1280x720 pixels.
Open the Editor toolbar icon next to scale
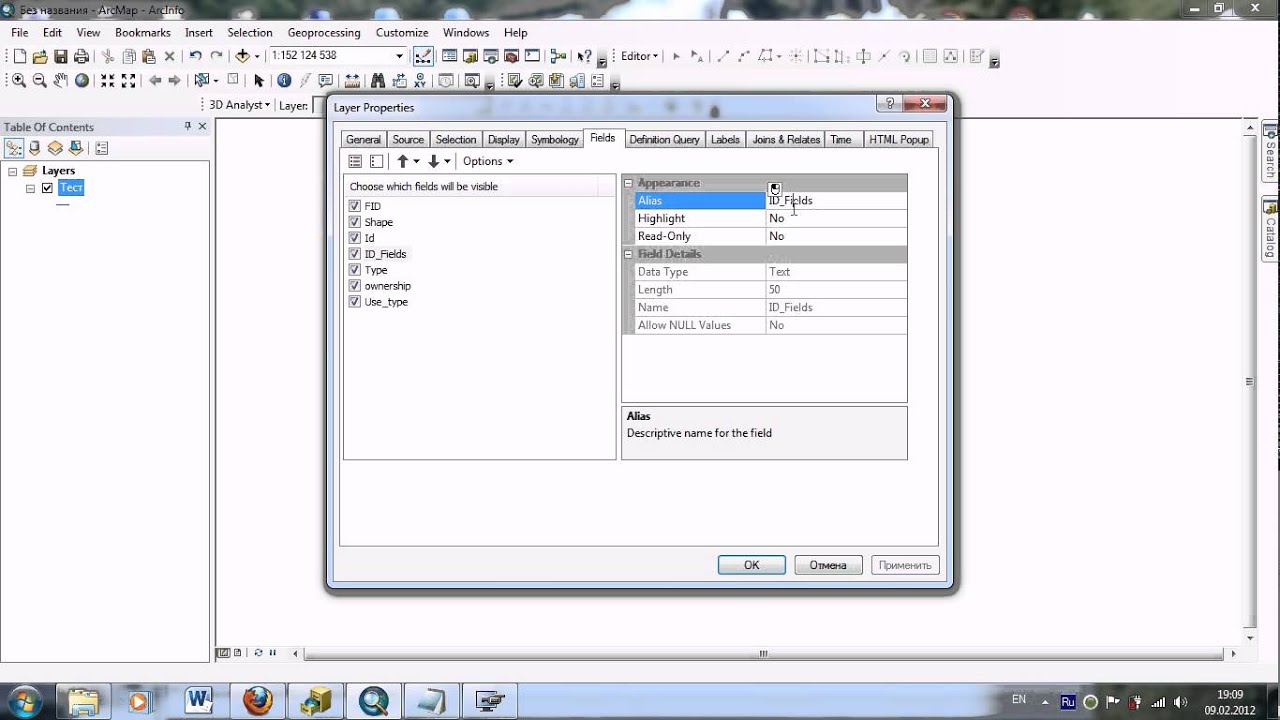[423, 56]
